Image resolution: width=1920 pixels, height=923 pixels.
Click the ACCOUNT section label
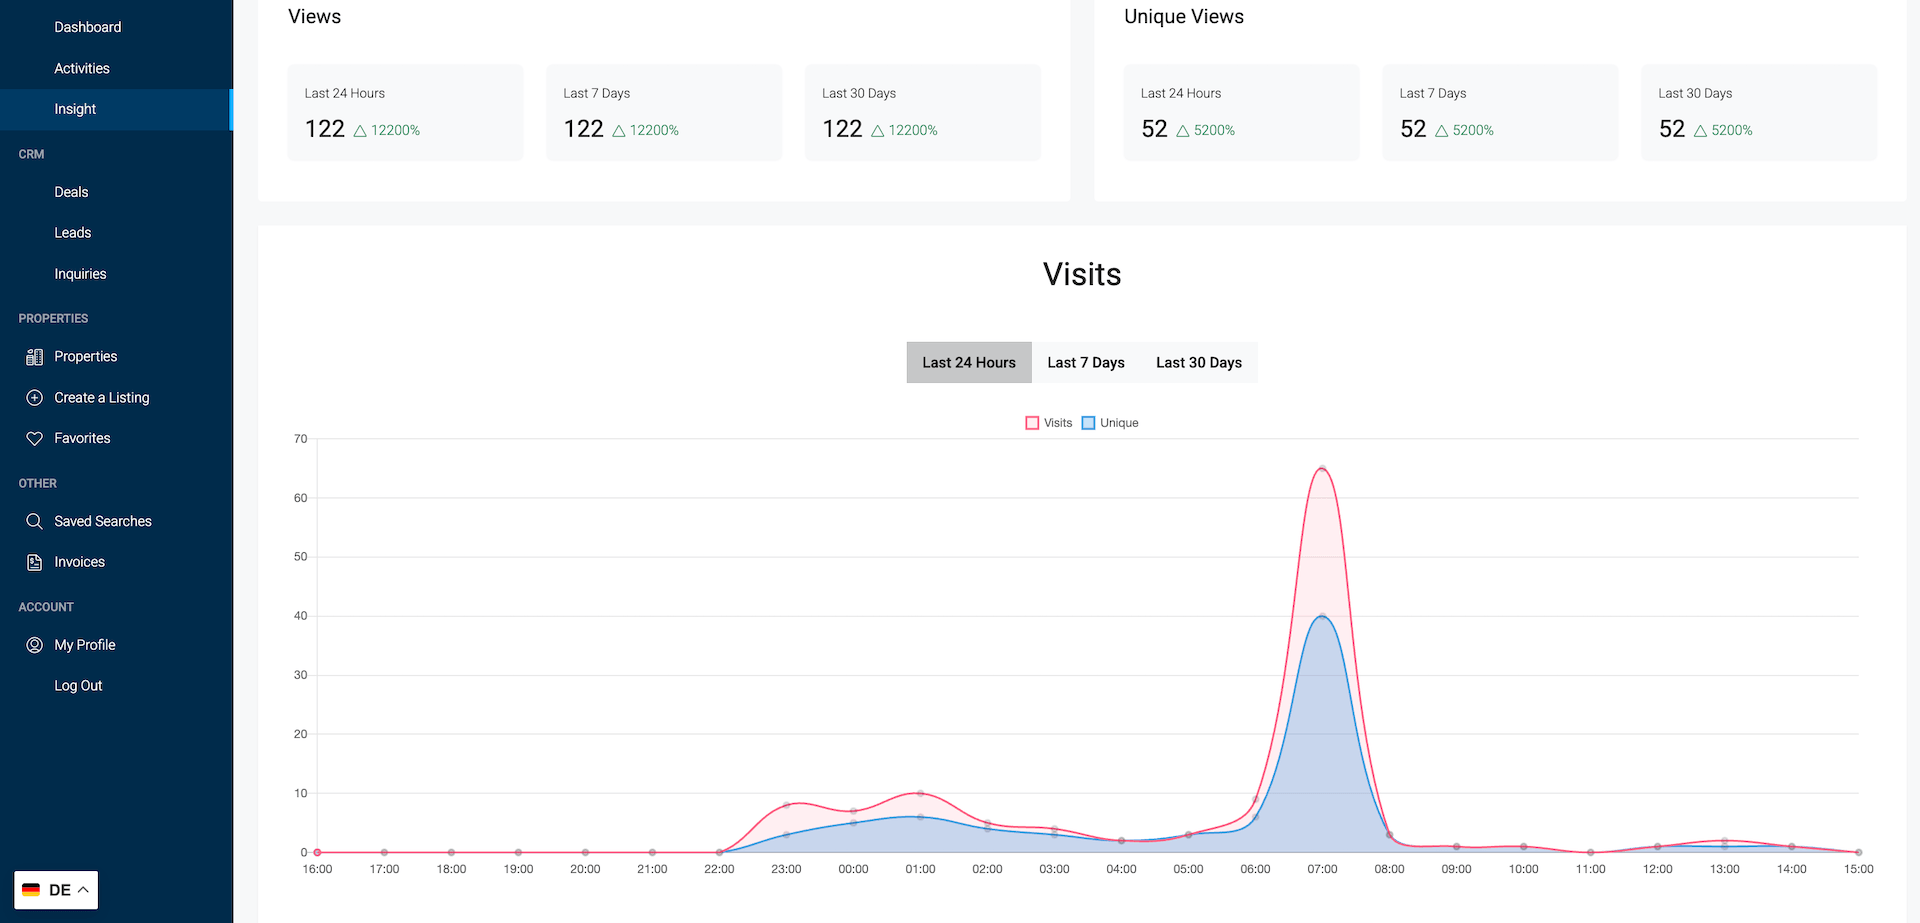[46, 607]
